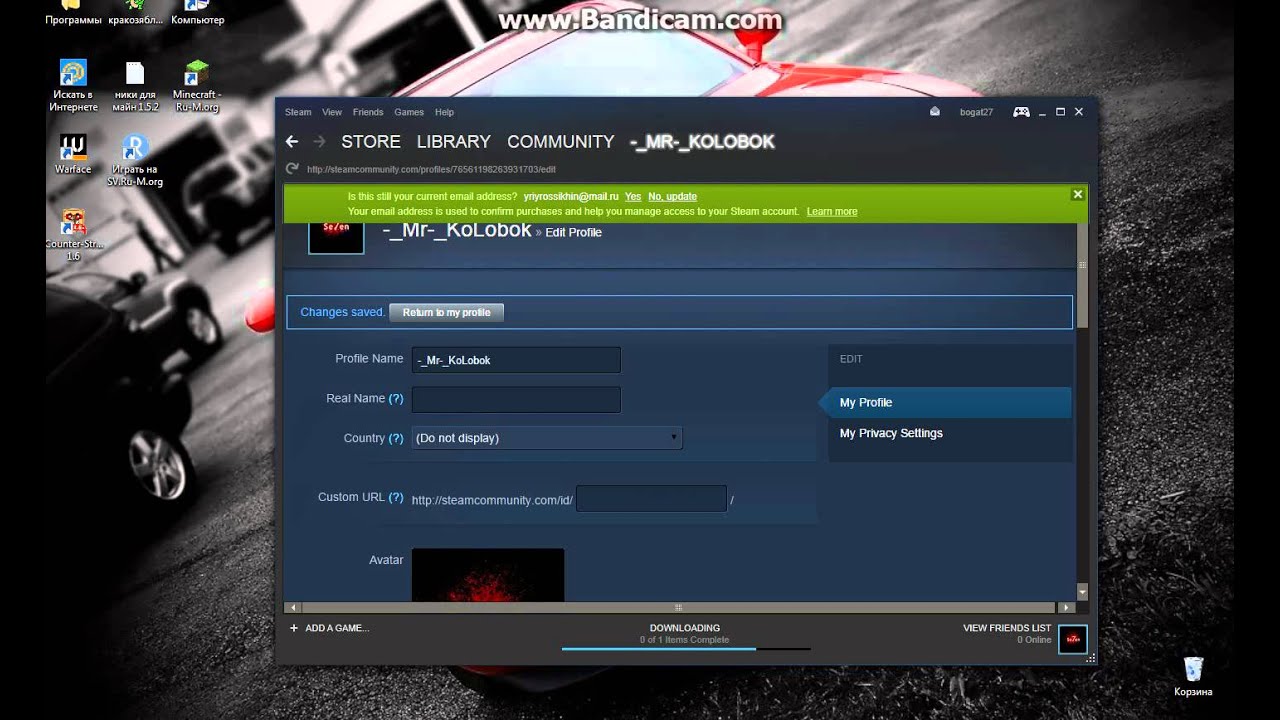Open the Warface desktop shortcut
The image size is (1280, 720).
pyautogui.click(x=73, y=154)
